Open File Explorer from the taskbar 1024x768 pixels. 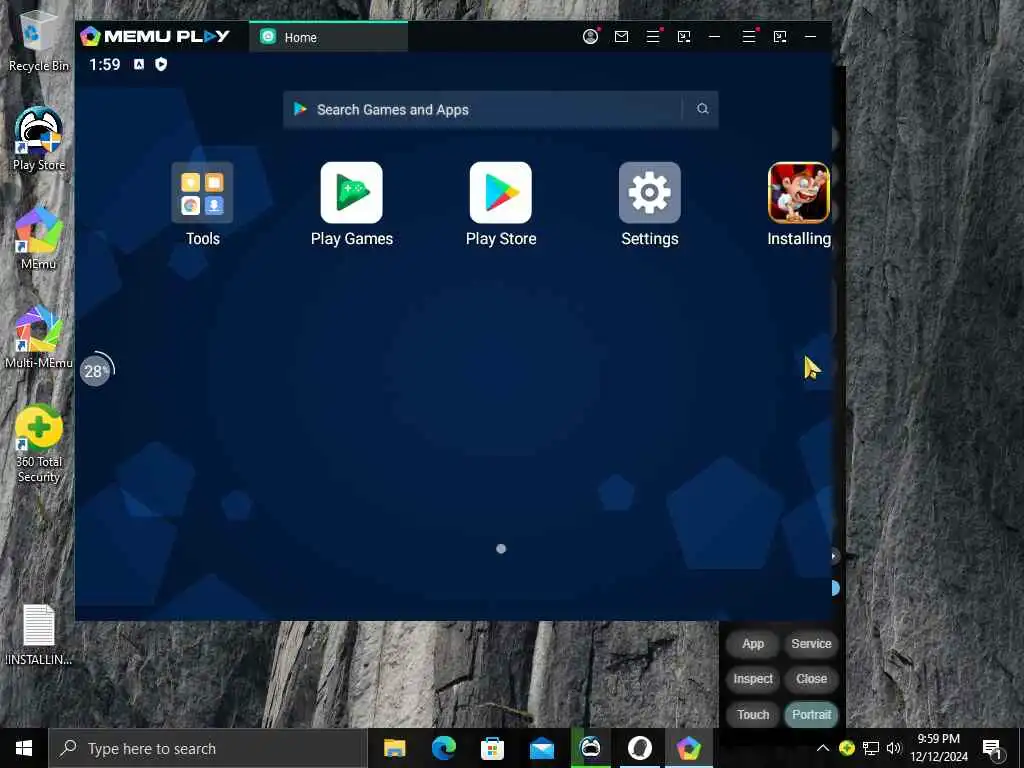(394, 748)
